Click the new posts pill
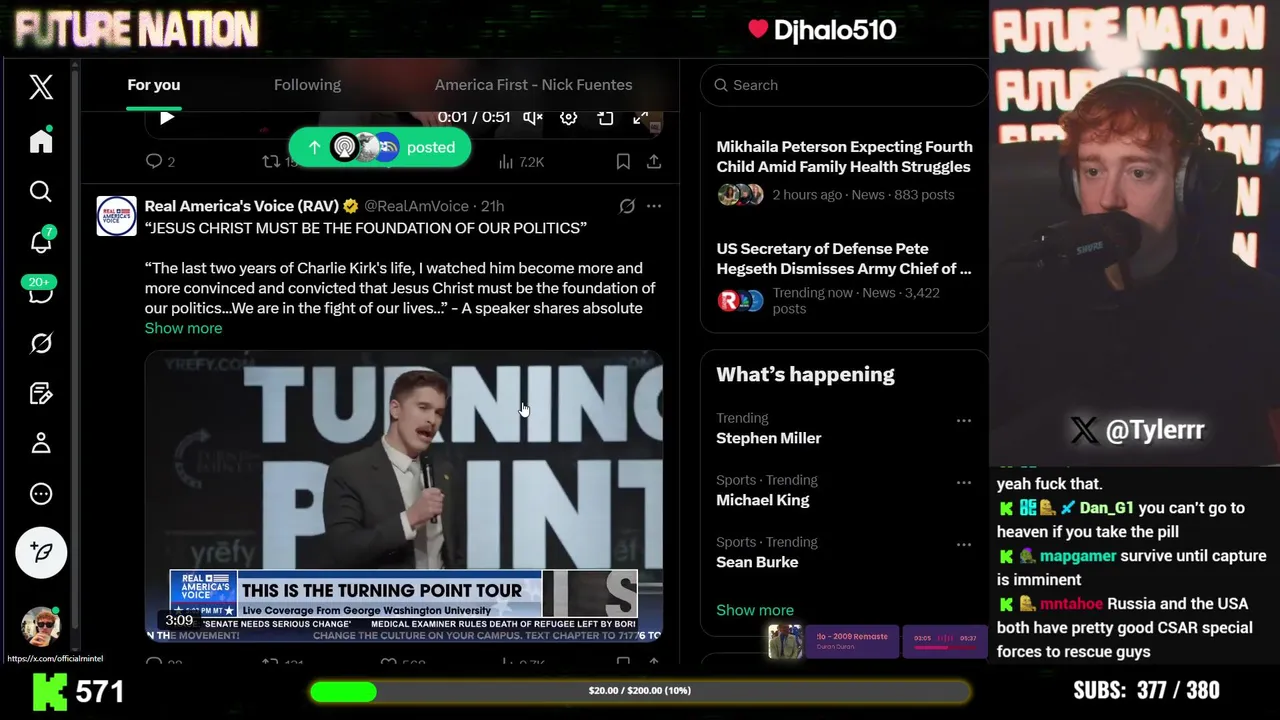Image resolution: width=1280 pixels, height=720 pixels. (380, 147)
